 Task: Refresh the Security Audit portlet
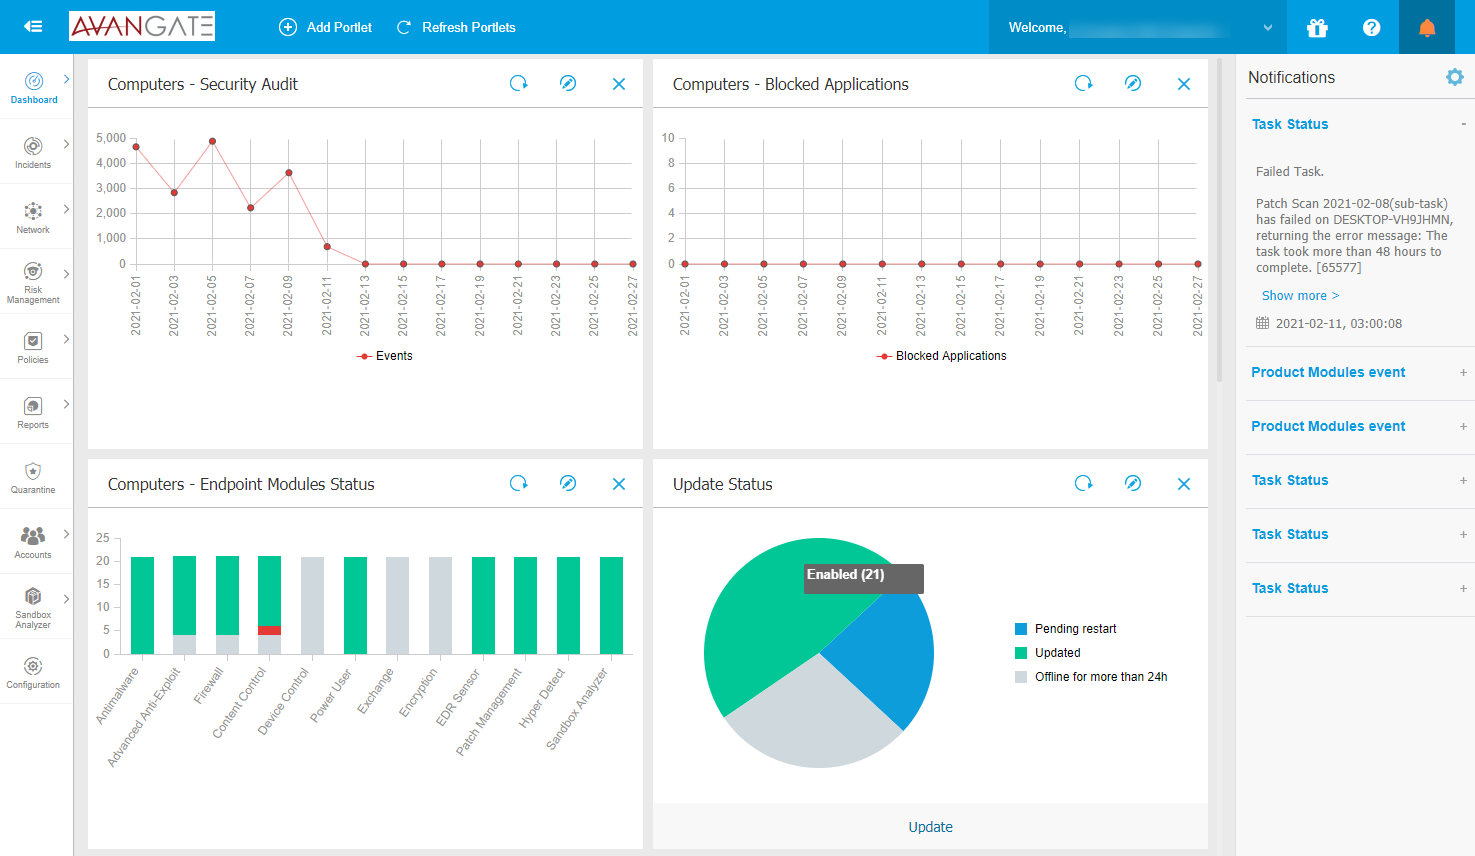518,84
